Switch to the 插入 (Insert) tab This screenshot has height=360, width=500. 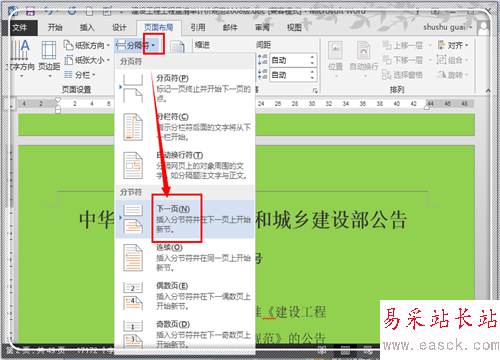[x=87, y=28]
